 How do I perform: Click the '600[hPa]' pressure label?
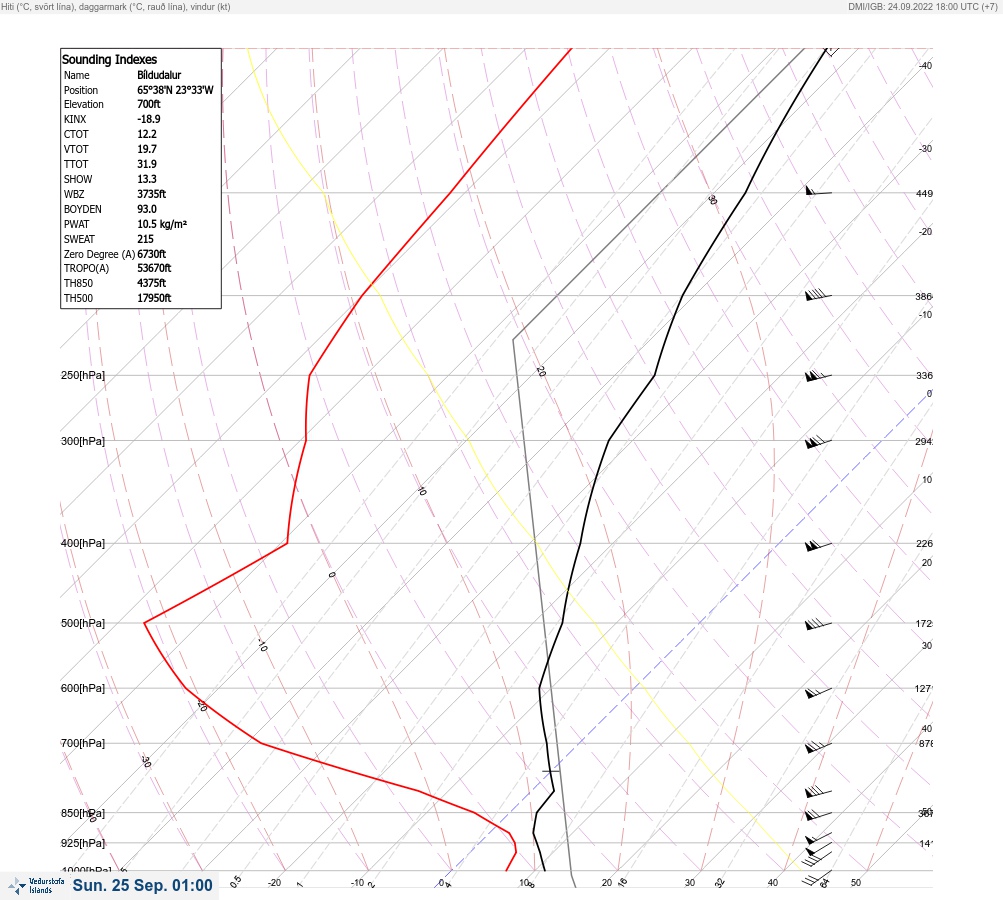pyautogui.click(x=83, y=688)
